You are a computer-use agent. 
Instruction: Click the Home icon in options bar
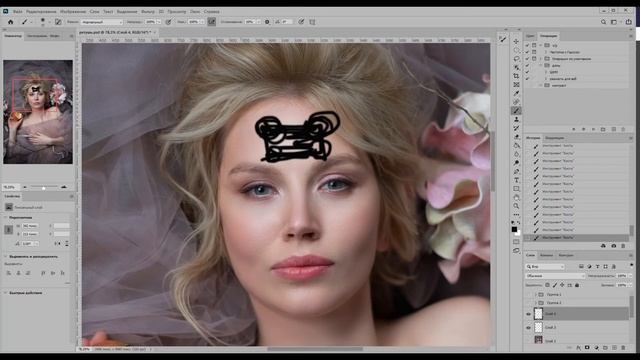[11, 22]
